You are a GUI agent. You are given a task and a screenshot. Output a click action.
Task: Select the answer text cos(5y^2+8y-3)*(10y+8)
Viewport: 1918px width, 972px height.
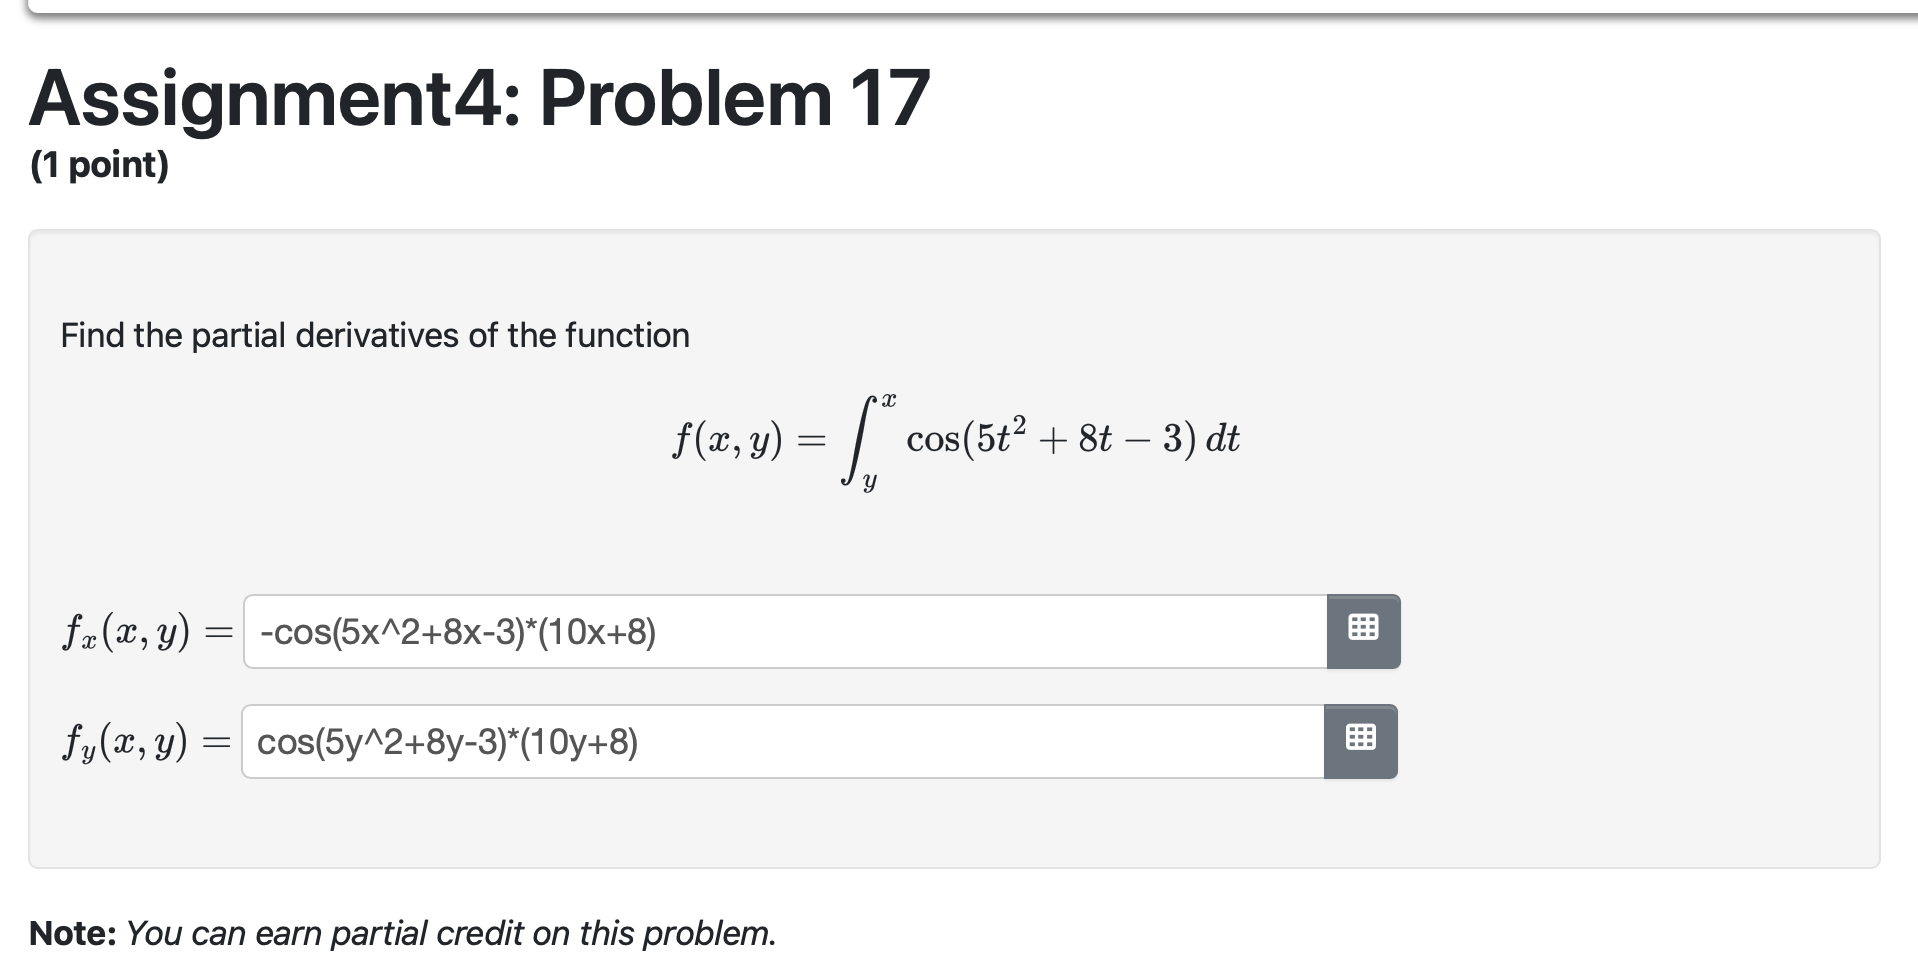tap(447, 742)
